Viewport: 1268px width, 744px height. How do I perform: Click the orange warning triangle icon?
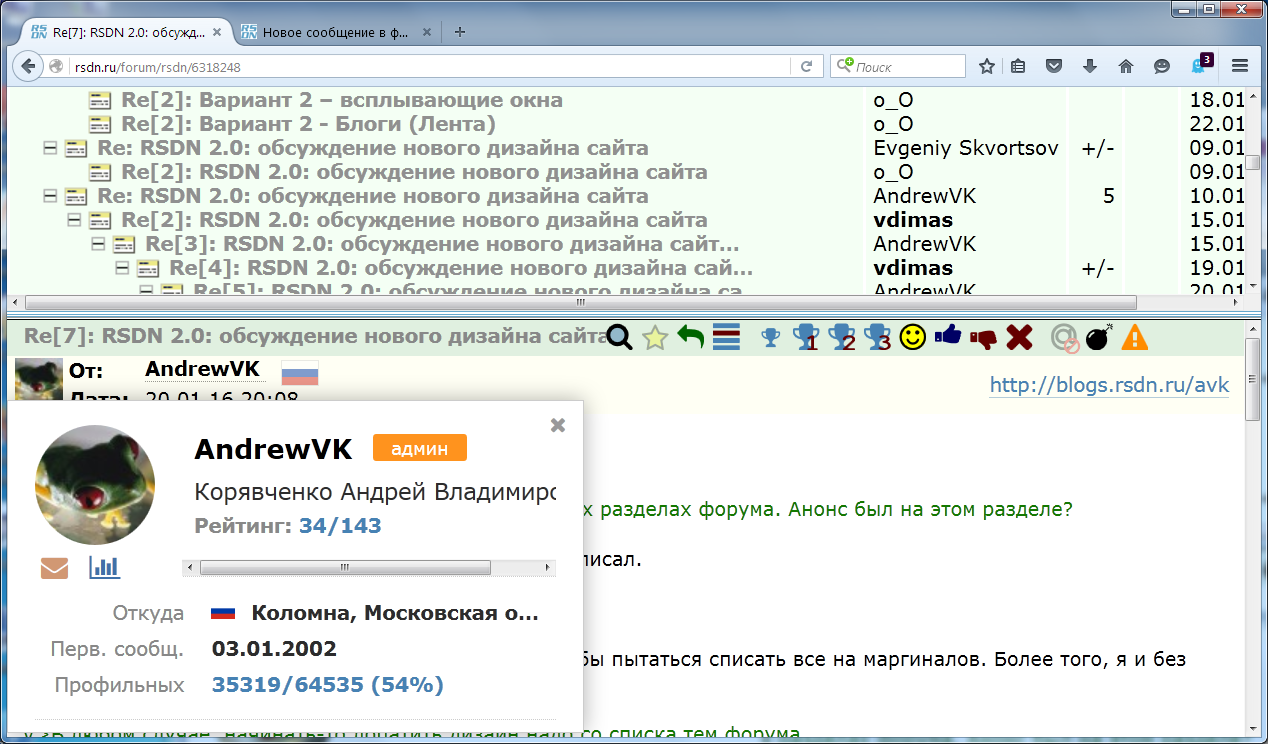1134,338
